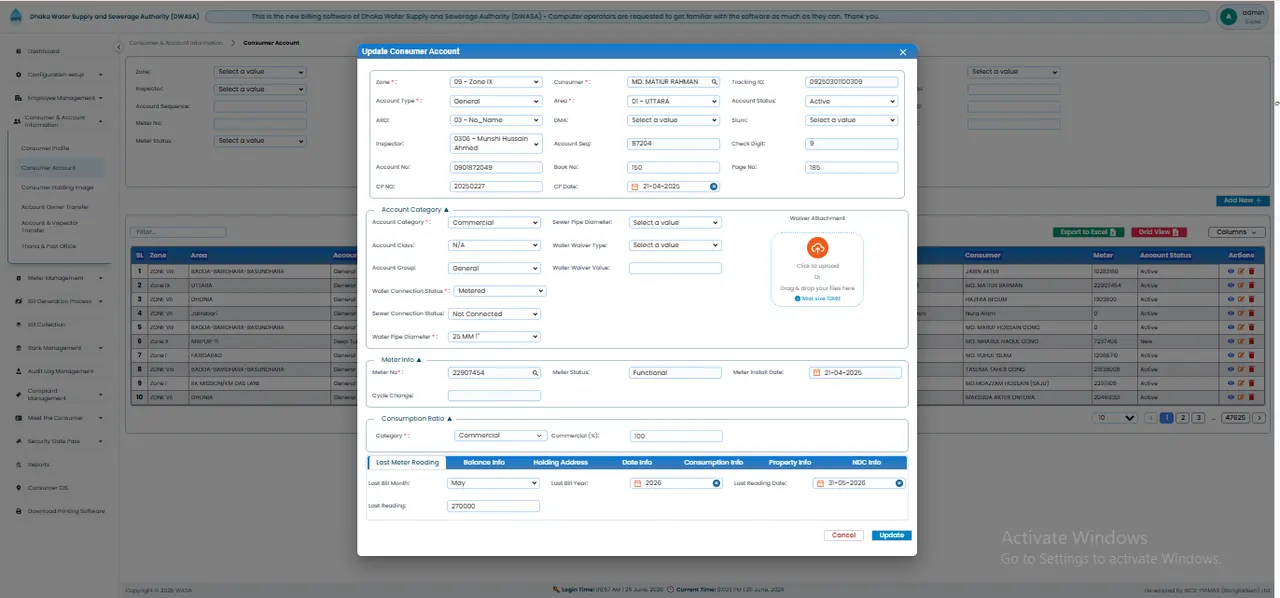
Task: Switch to the Date Info tab
Action: point(637,463)
